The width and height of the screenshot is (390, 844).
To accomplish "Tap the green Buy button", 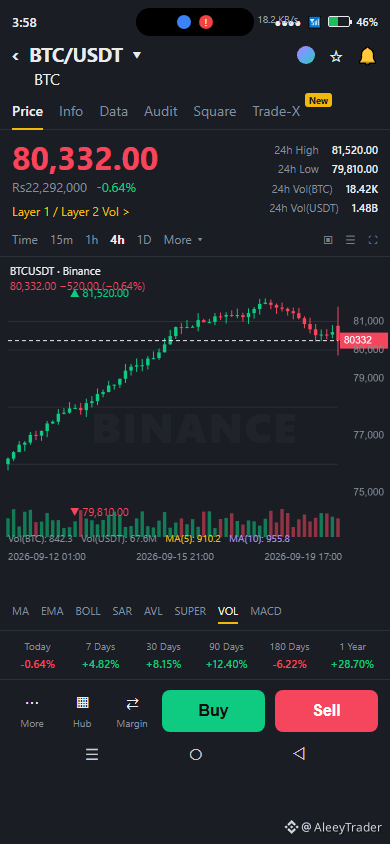I will pyautogui.click(x=214, y=711).
